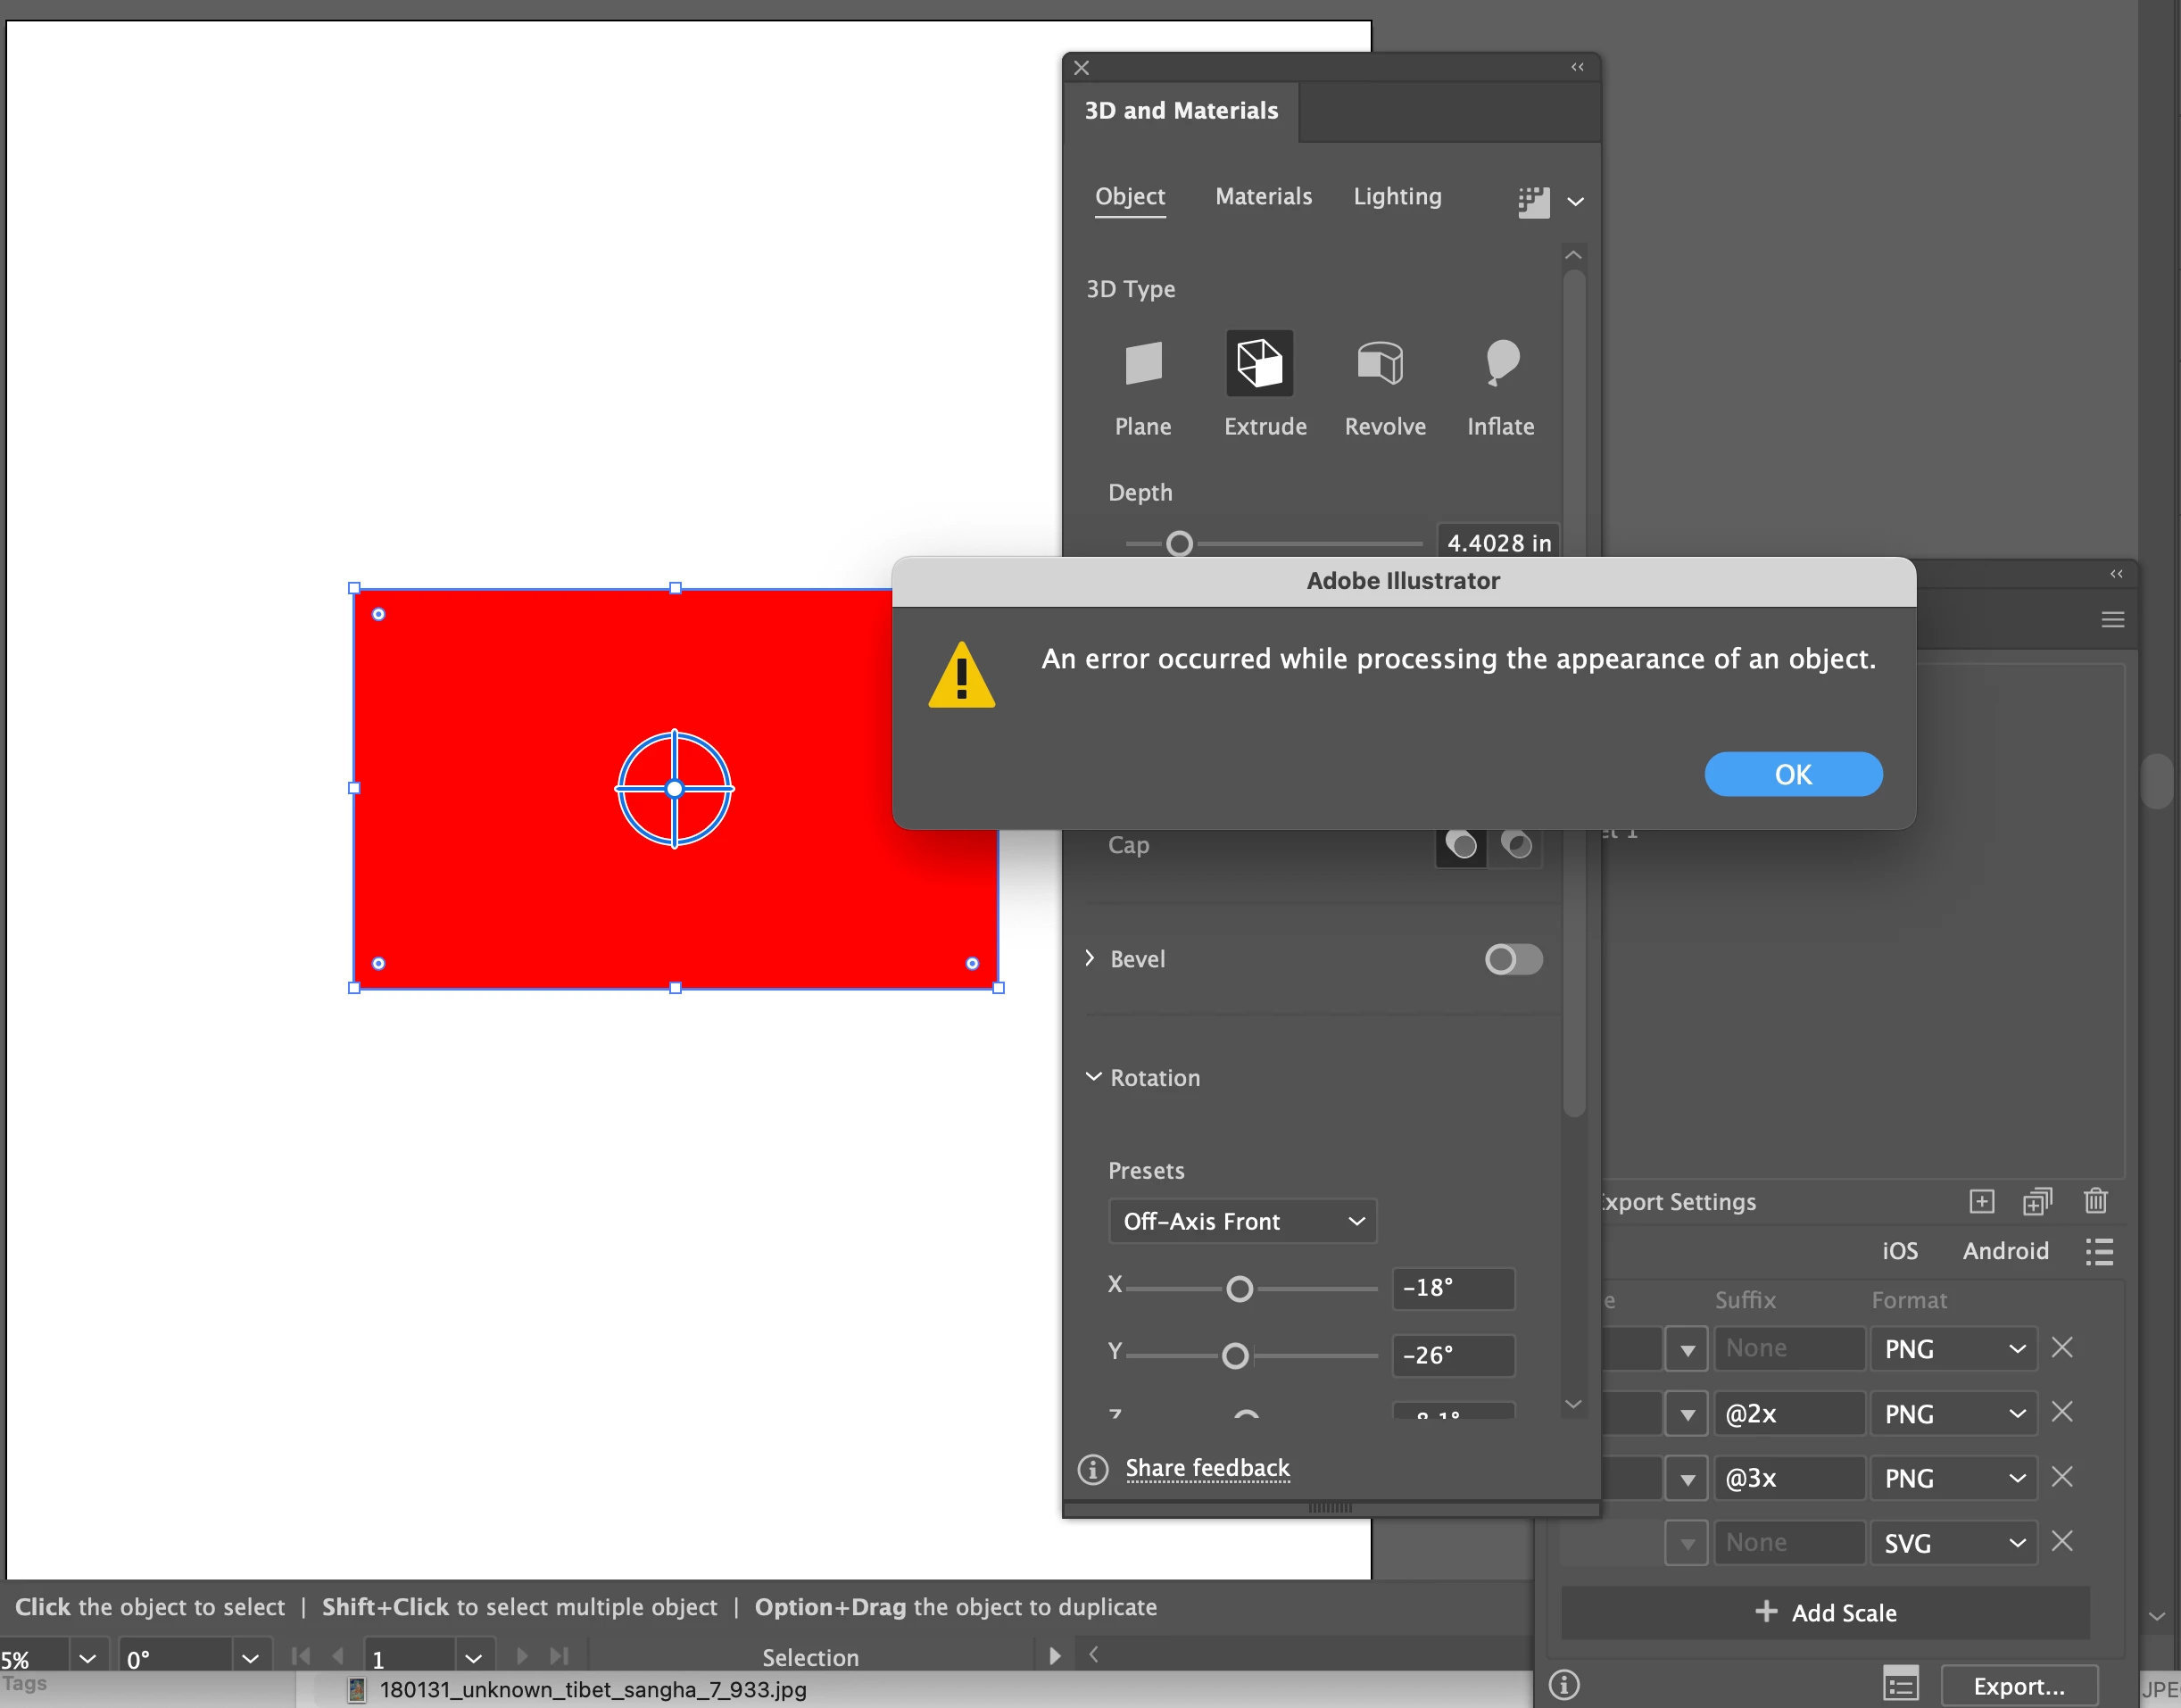Turn off the cap for extrusion
Viewport: 2181px width, 1708px height.
pyautogui.click(x=1516, y=845)
